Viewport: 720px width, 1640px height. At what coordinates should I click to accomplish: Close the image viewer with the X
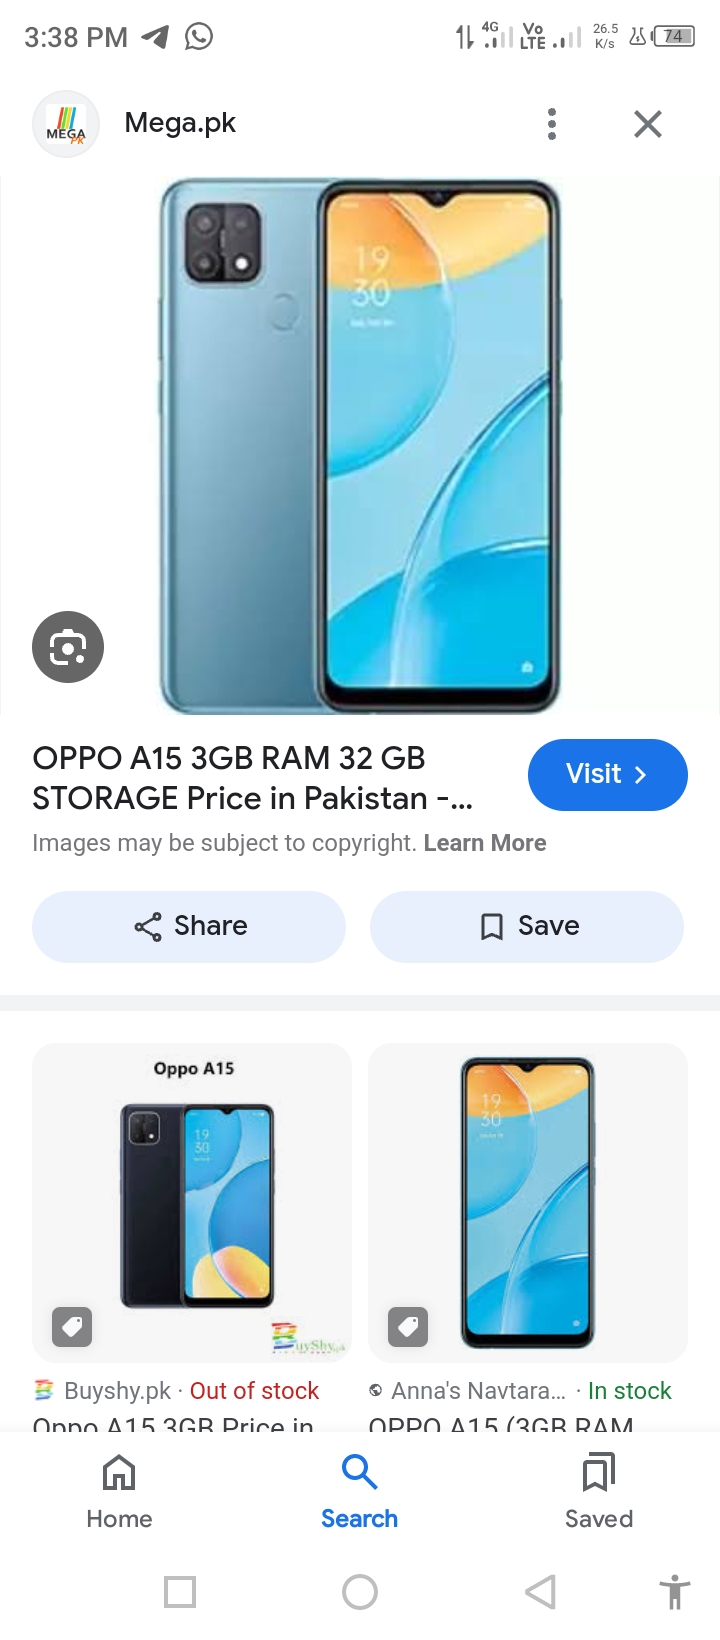648,124
